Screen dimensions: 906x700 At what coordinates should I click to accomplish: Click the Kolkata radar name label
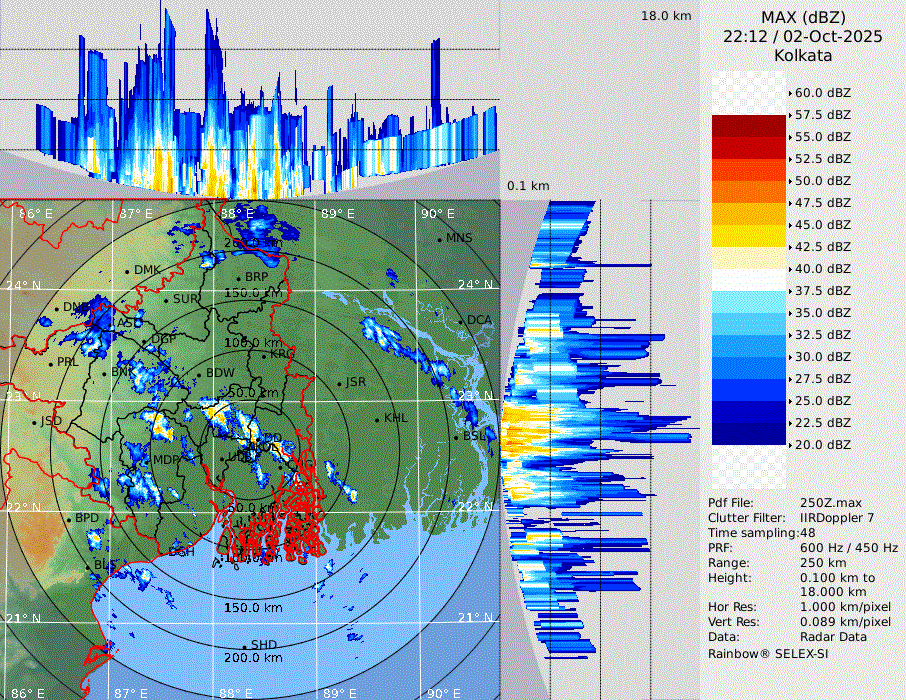click(803, 55)
